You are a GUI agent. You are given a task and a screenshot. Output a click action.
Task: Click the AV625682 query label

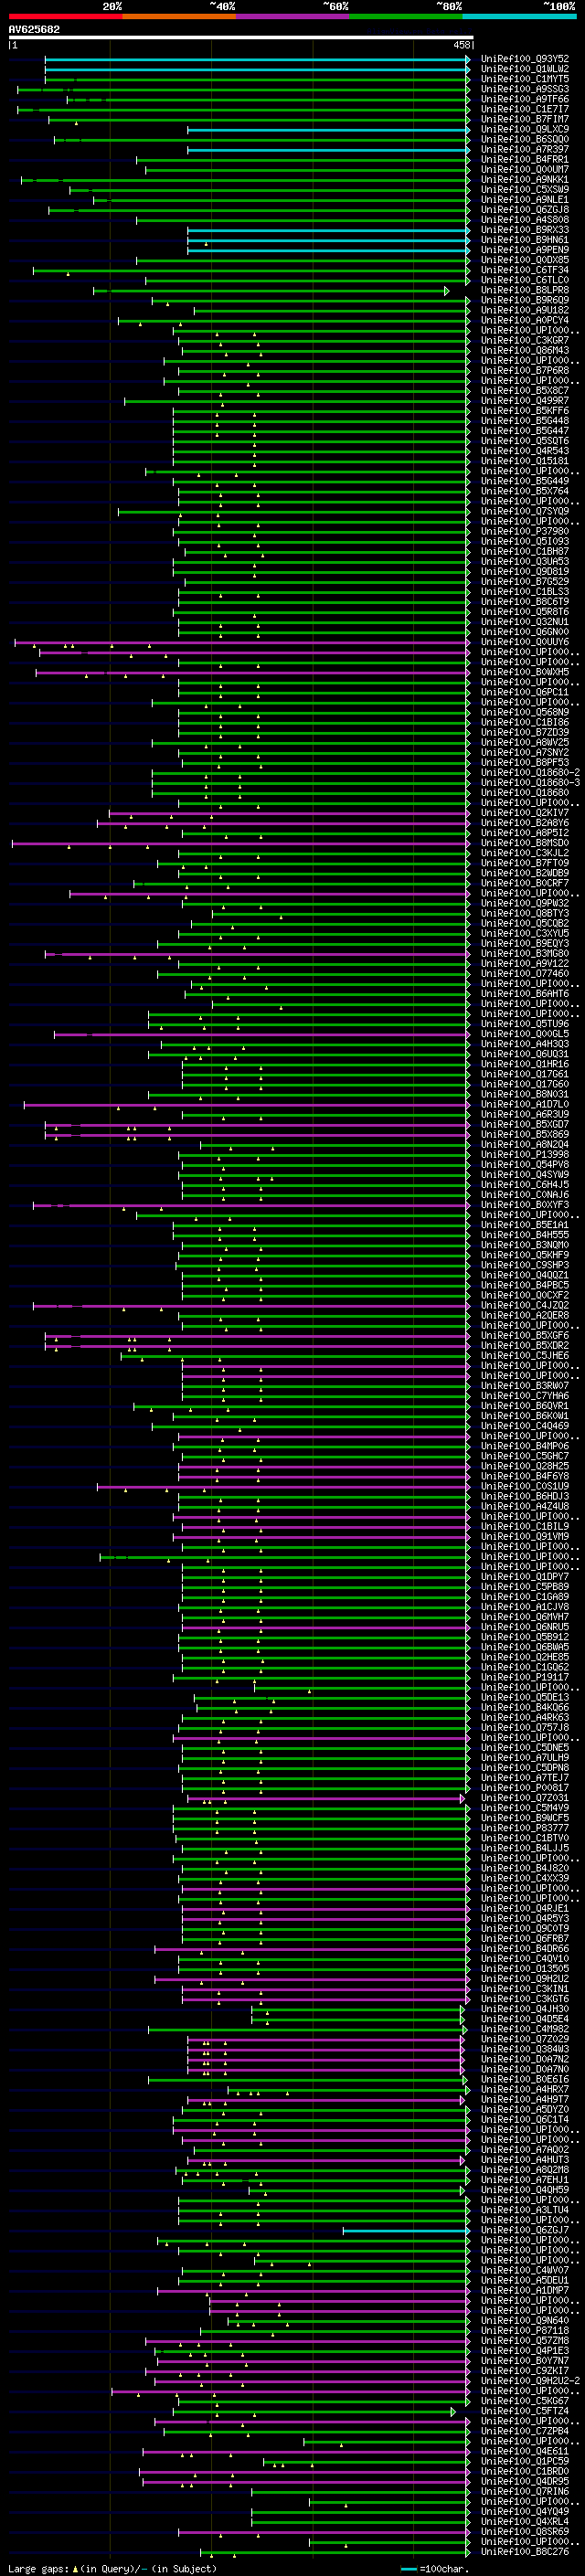point(34,30)
